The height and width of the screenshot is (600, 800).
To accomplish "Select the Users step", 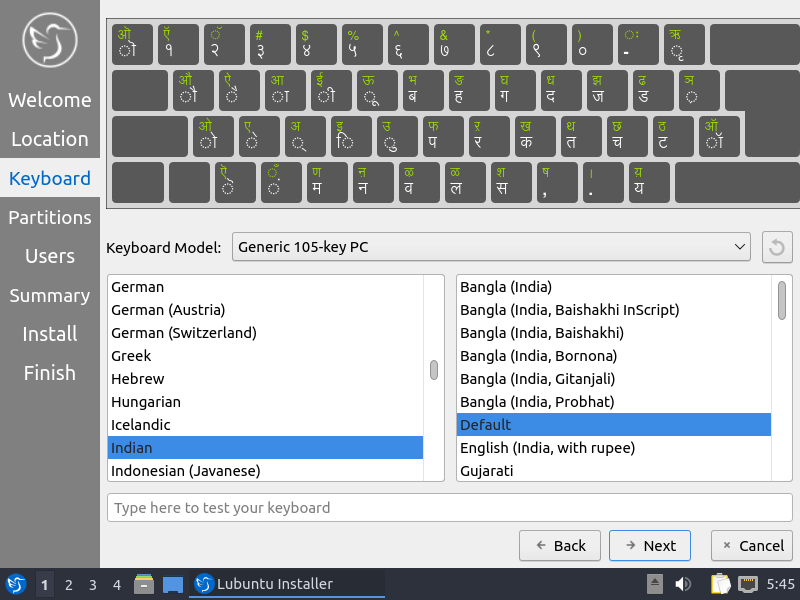I will pos(49,256).
